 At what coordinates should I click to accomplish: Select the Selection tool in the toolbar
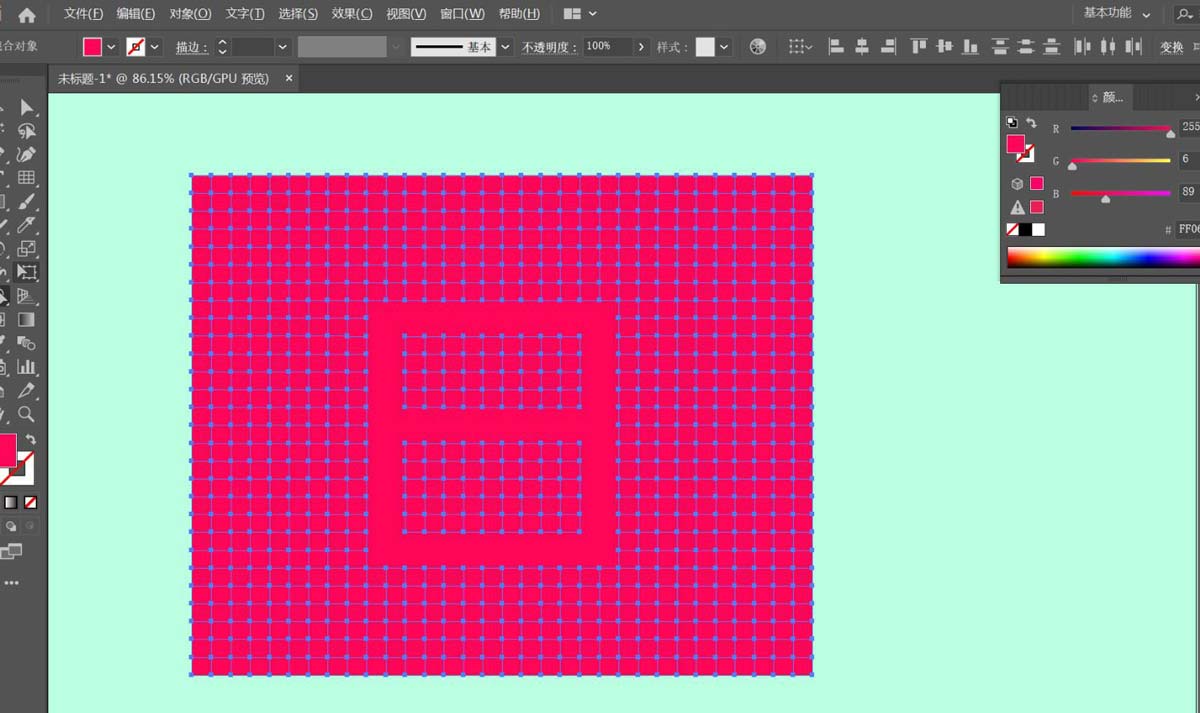25,107
